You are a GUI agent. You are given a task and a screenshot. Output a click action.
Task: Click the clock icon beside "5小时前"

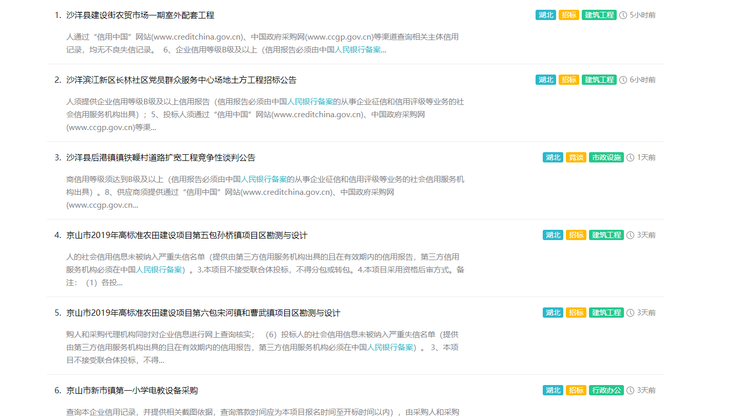[623, 16]
